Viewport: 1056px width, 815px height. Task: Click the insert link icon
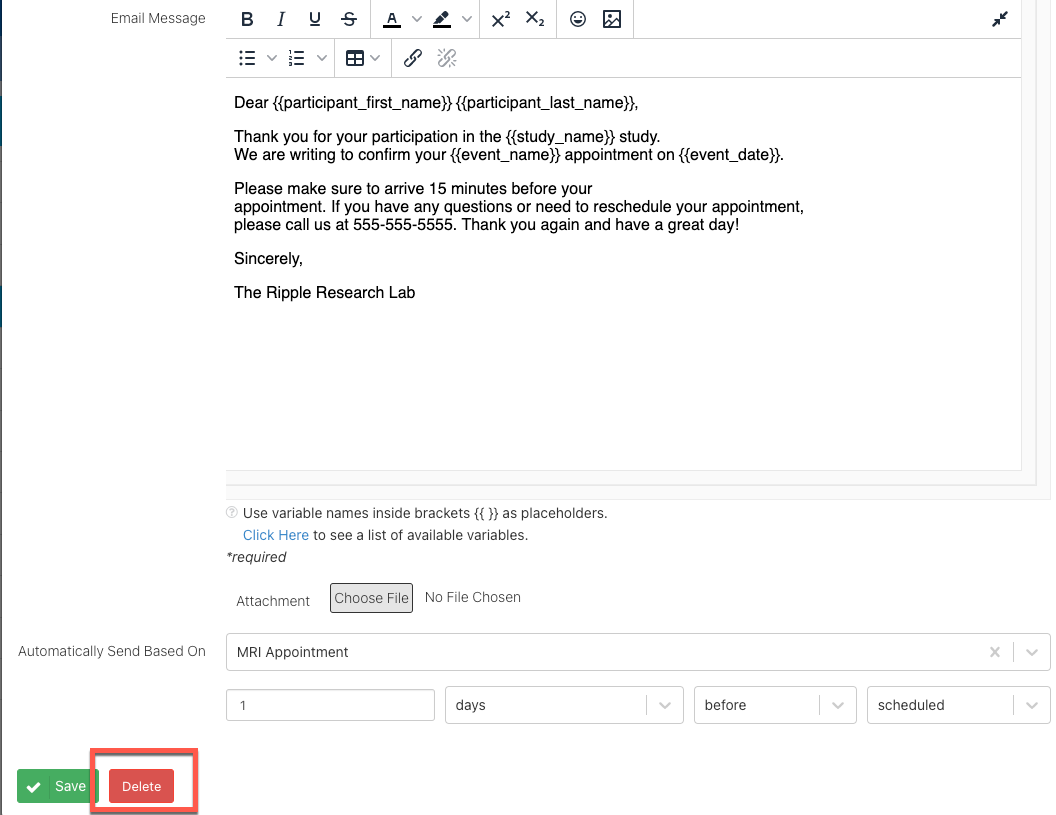tap(412, 58)
